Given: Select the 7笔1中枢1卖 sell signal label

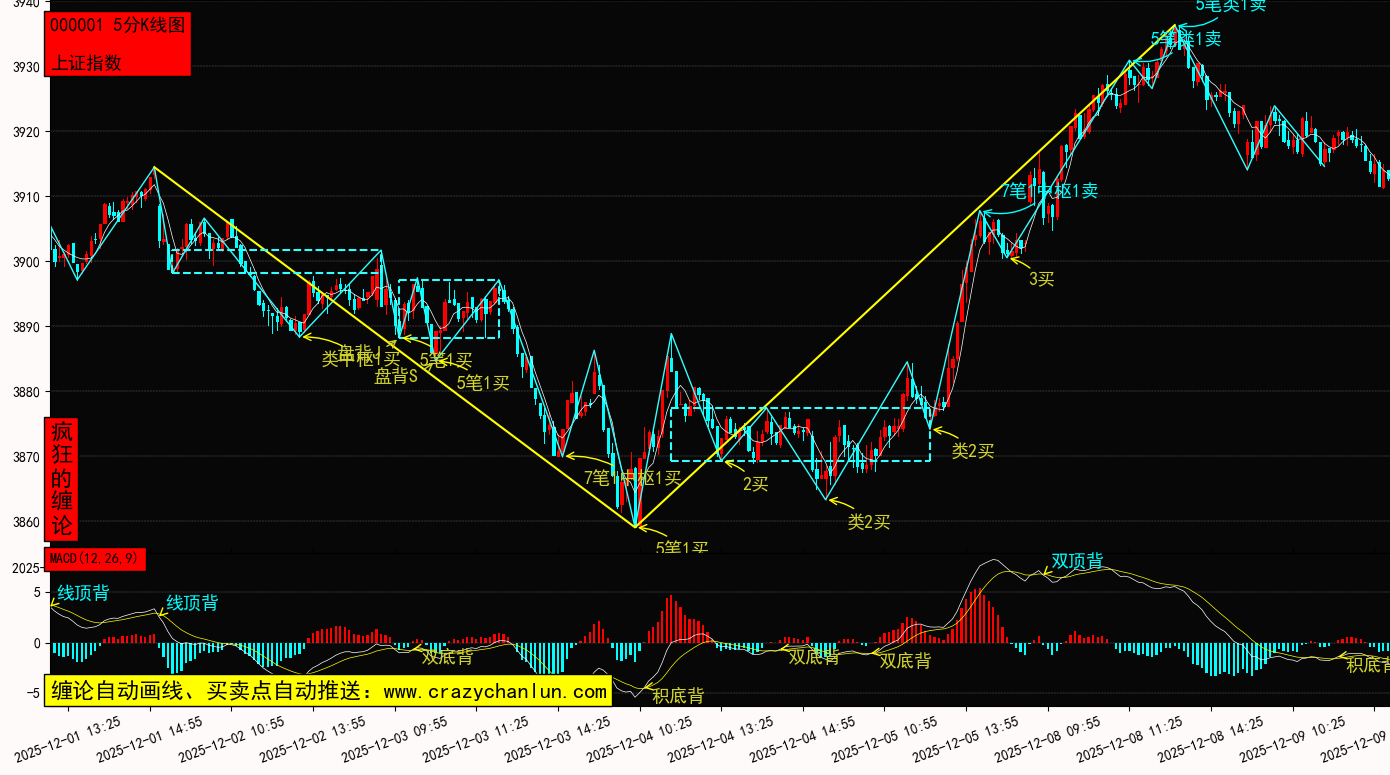Looking at the screenshot, I should pos(1050,191).
